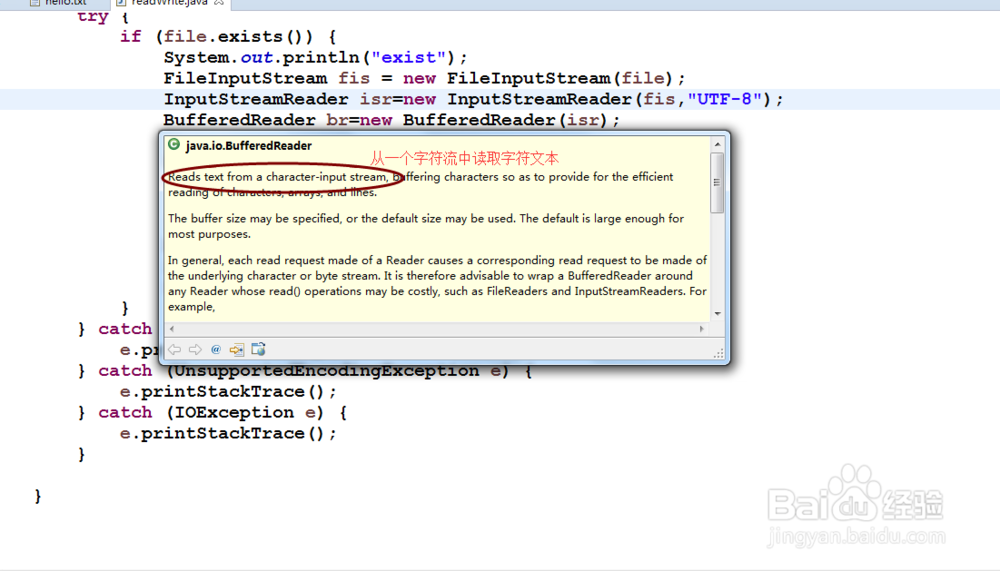Open Attached Javadoc in browser icon
The image size is (1000, 571).
(x=258, y=349)
